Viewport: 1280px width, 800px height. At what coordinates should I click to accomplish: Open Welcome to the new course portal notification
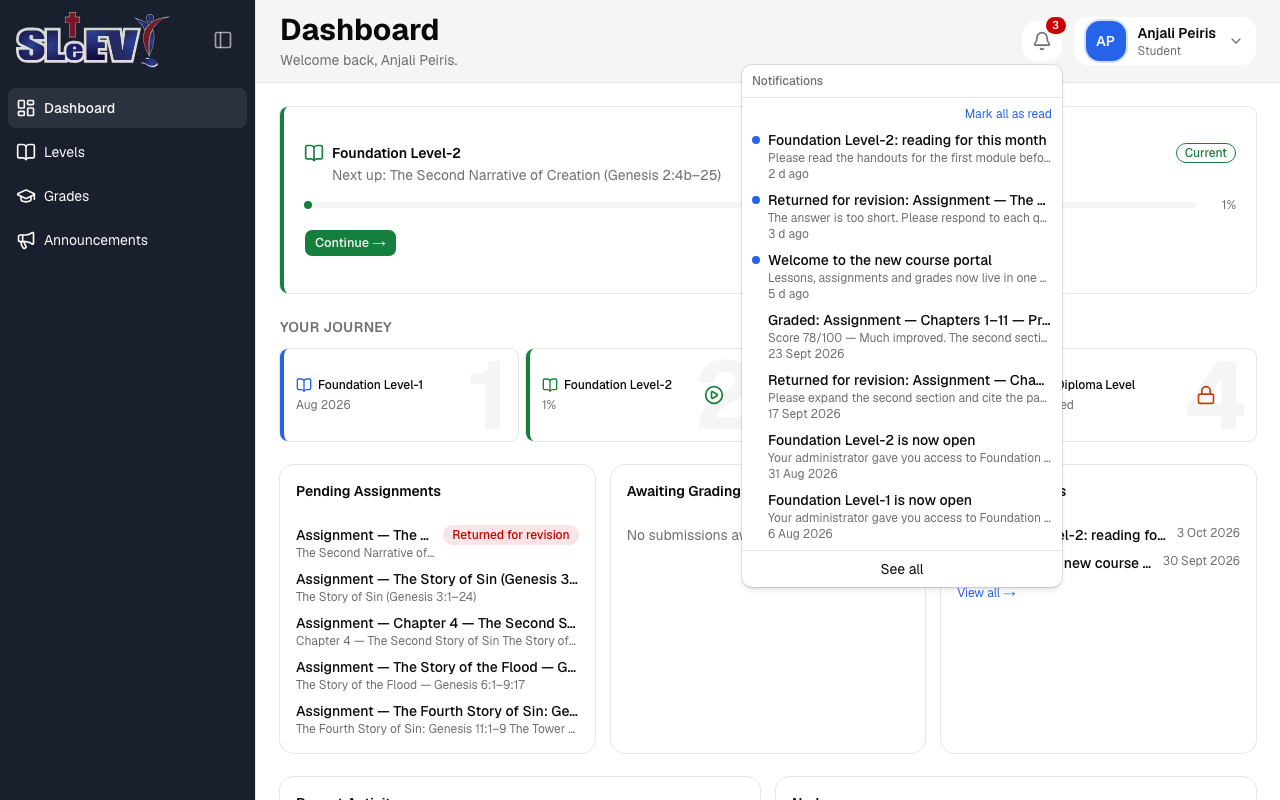(x=902, y=277)
